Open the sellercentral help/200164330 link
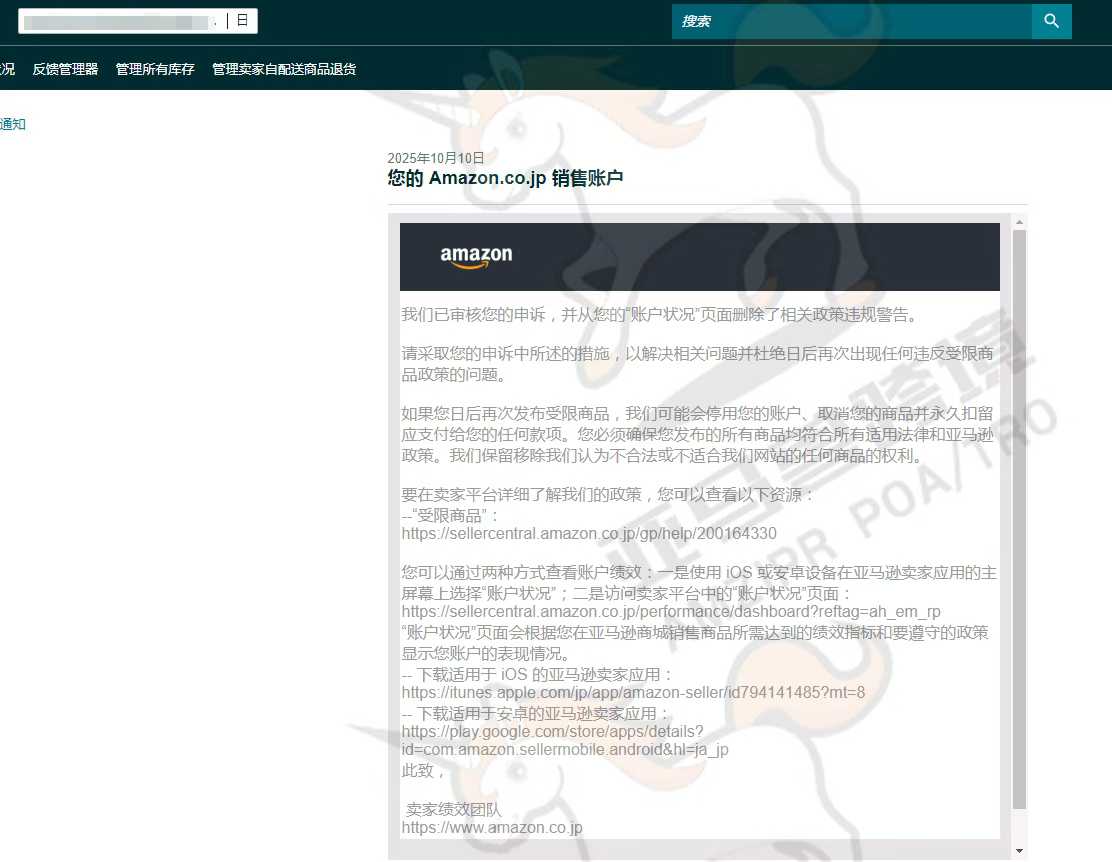This screenshot has height=862, width=1112. (589, 534)
